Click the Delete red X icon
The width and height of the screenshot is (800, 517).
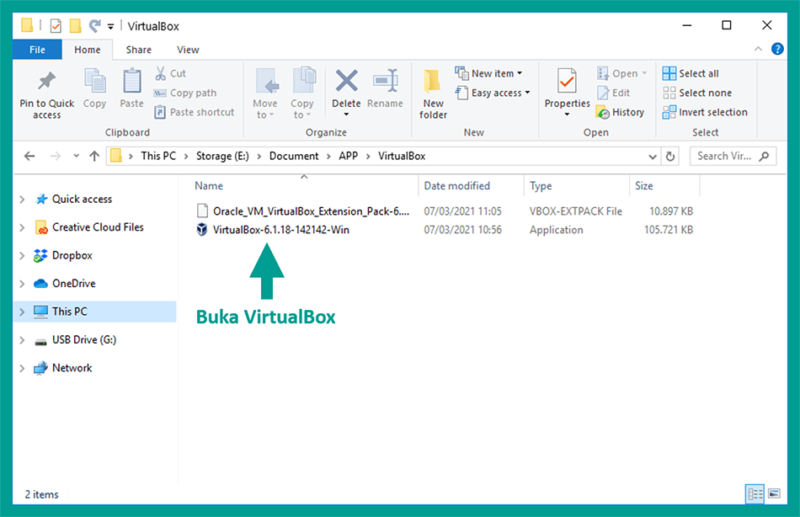346,81
